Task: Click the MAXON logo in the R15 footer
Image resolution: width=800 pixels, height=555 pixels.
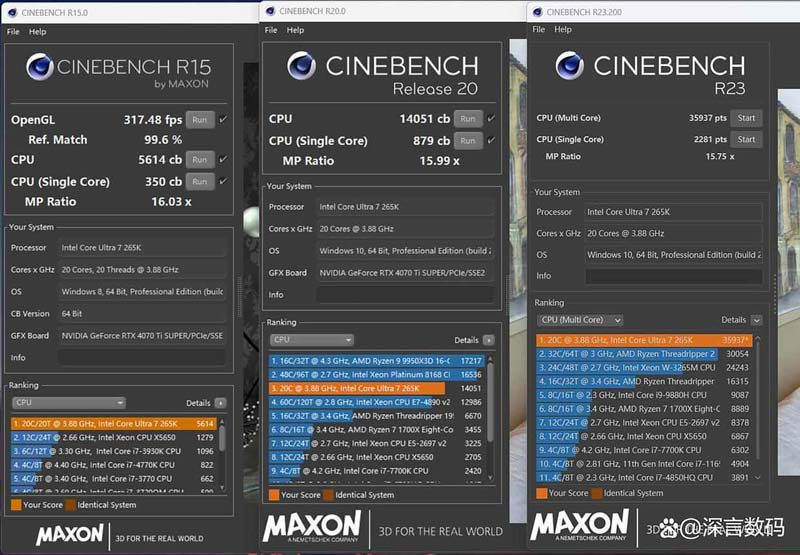Action: (69, 534)
